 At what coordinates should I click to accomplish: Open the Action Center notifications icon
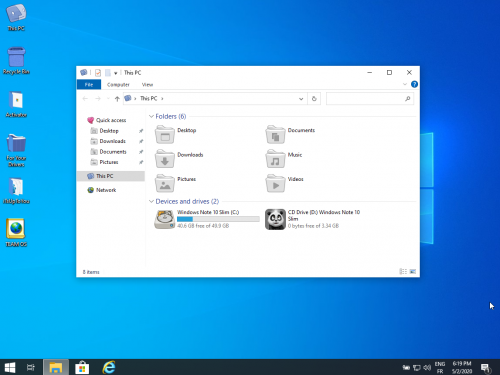[x=485, y=367]
